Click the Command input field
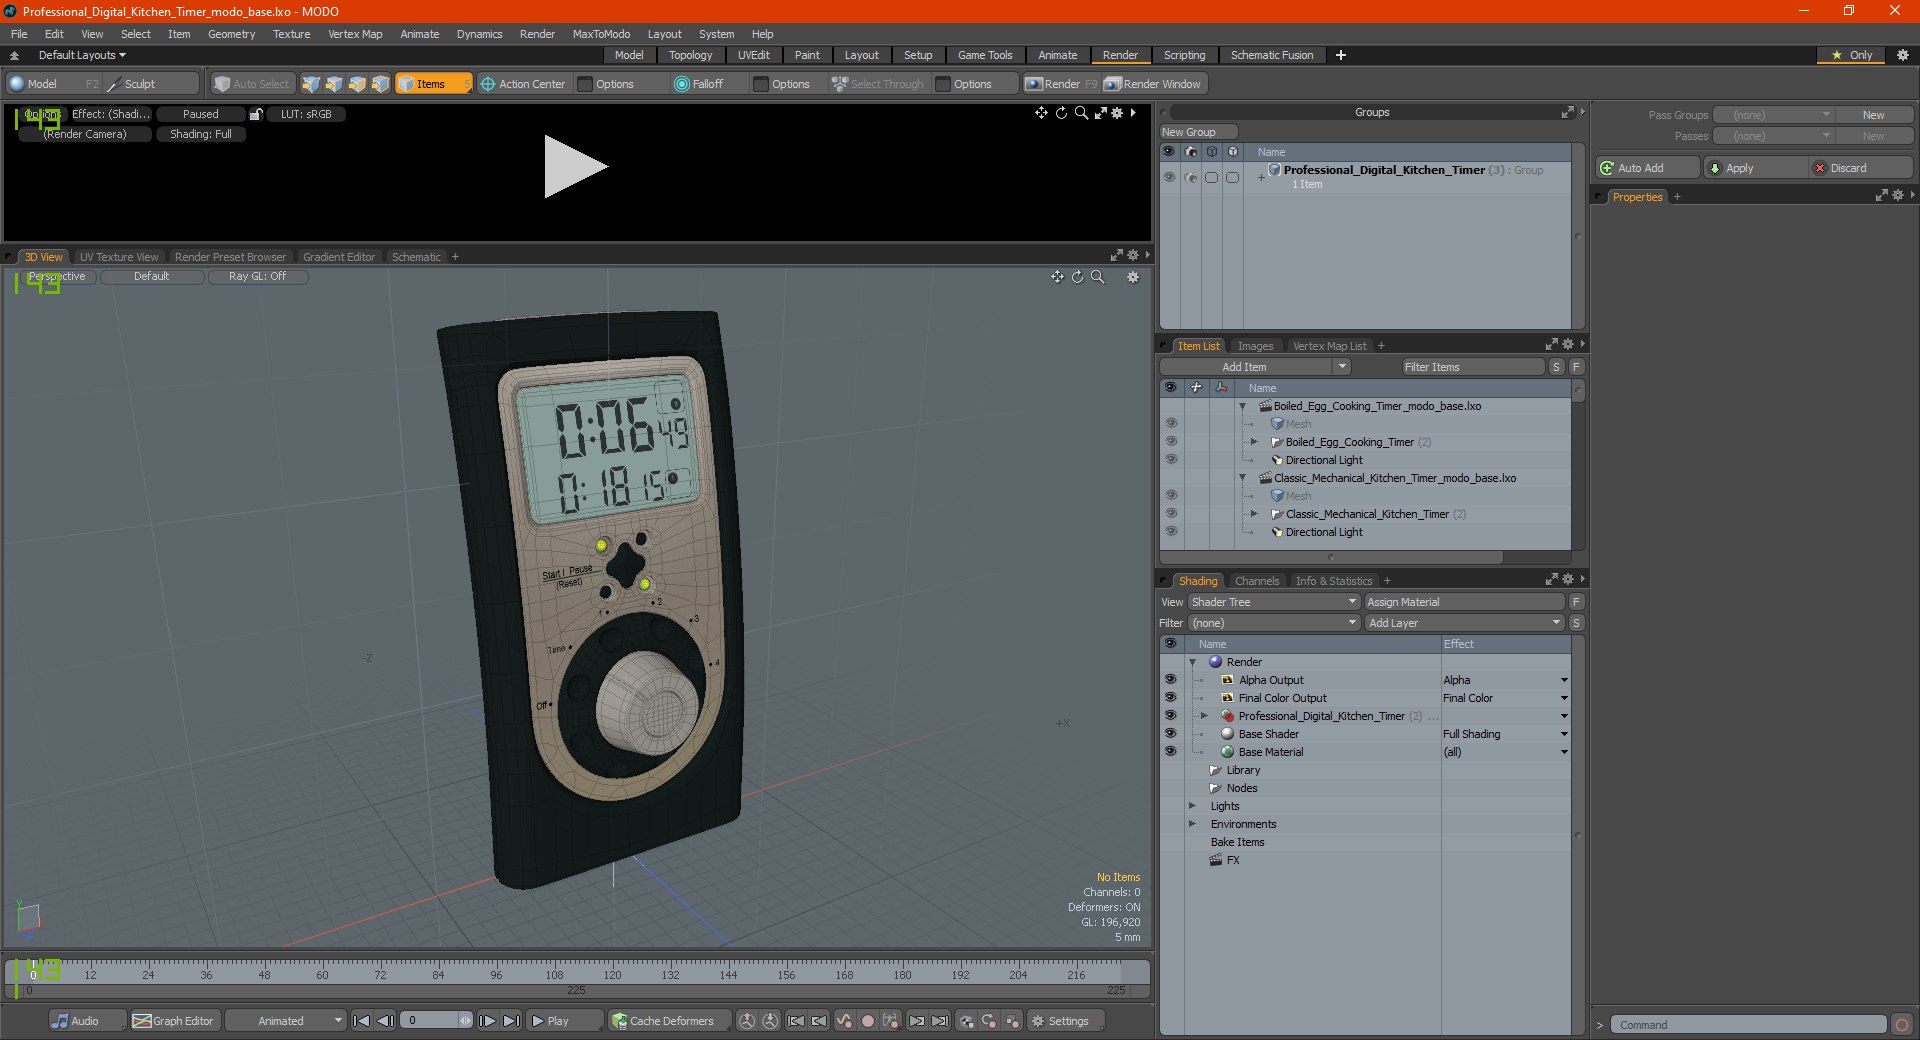Image resolution: width=1920 pixels, height=1040 pixels. [1748, 1025]
